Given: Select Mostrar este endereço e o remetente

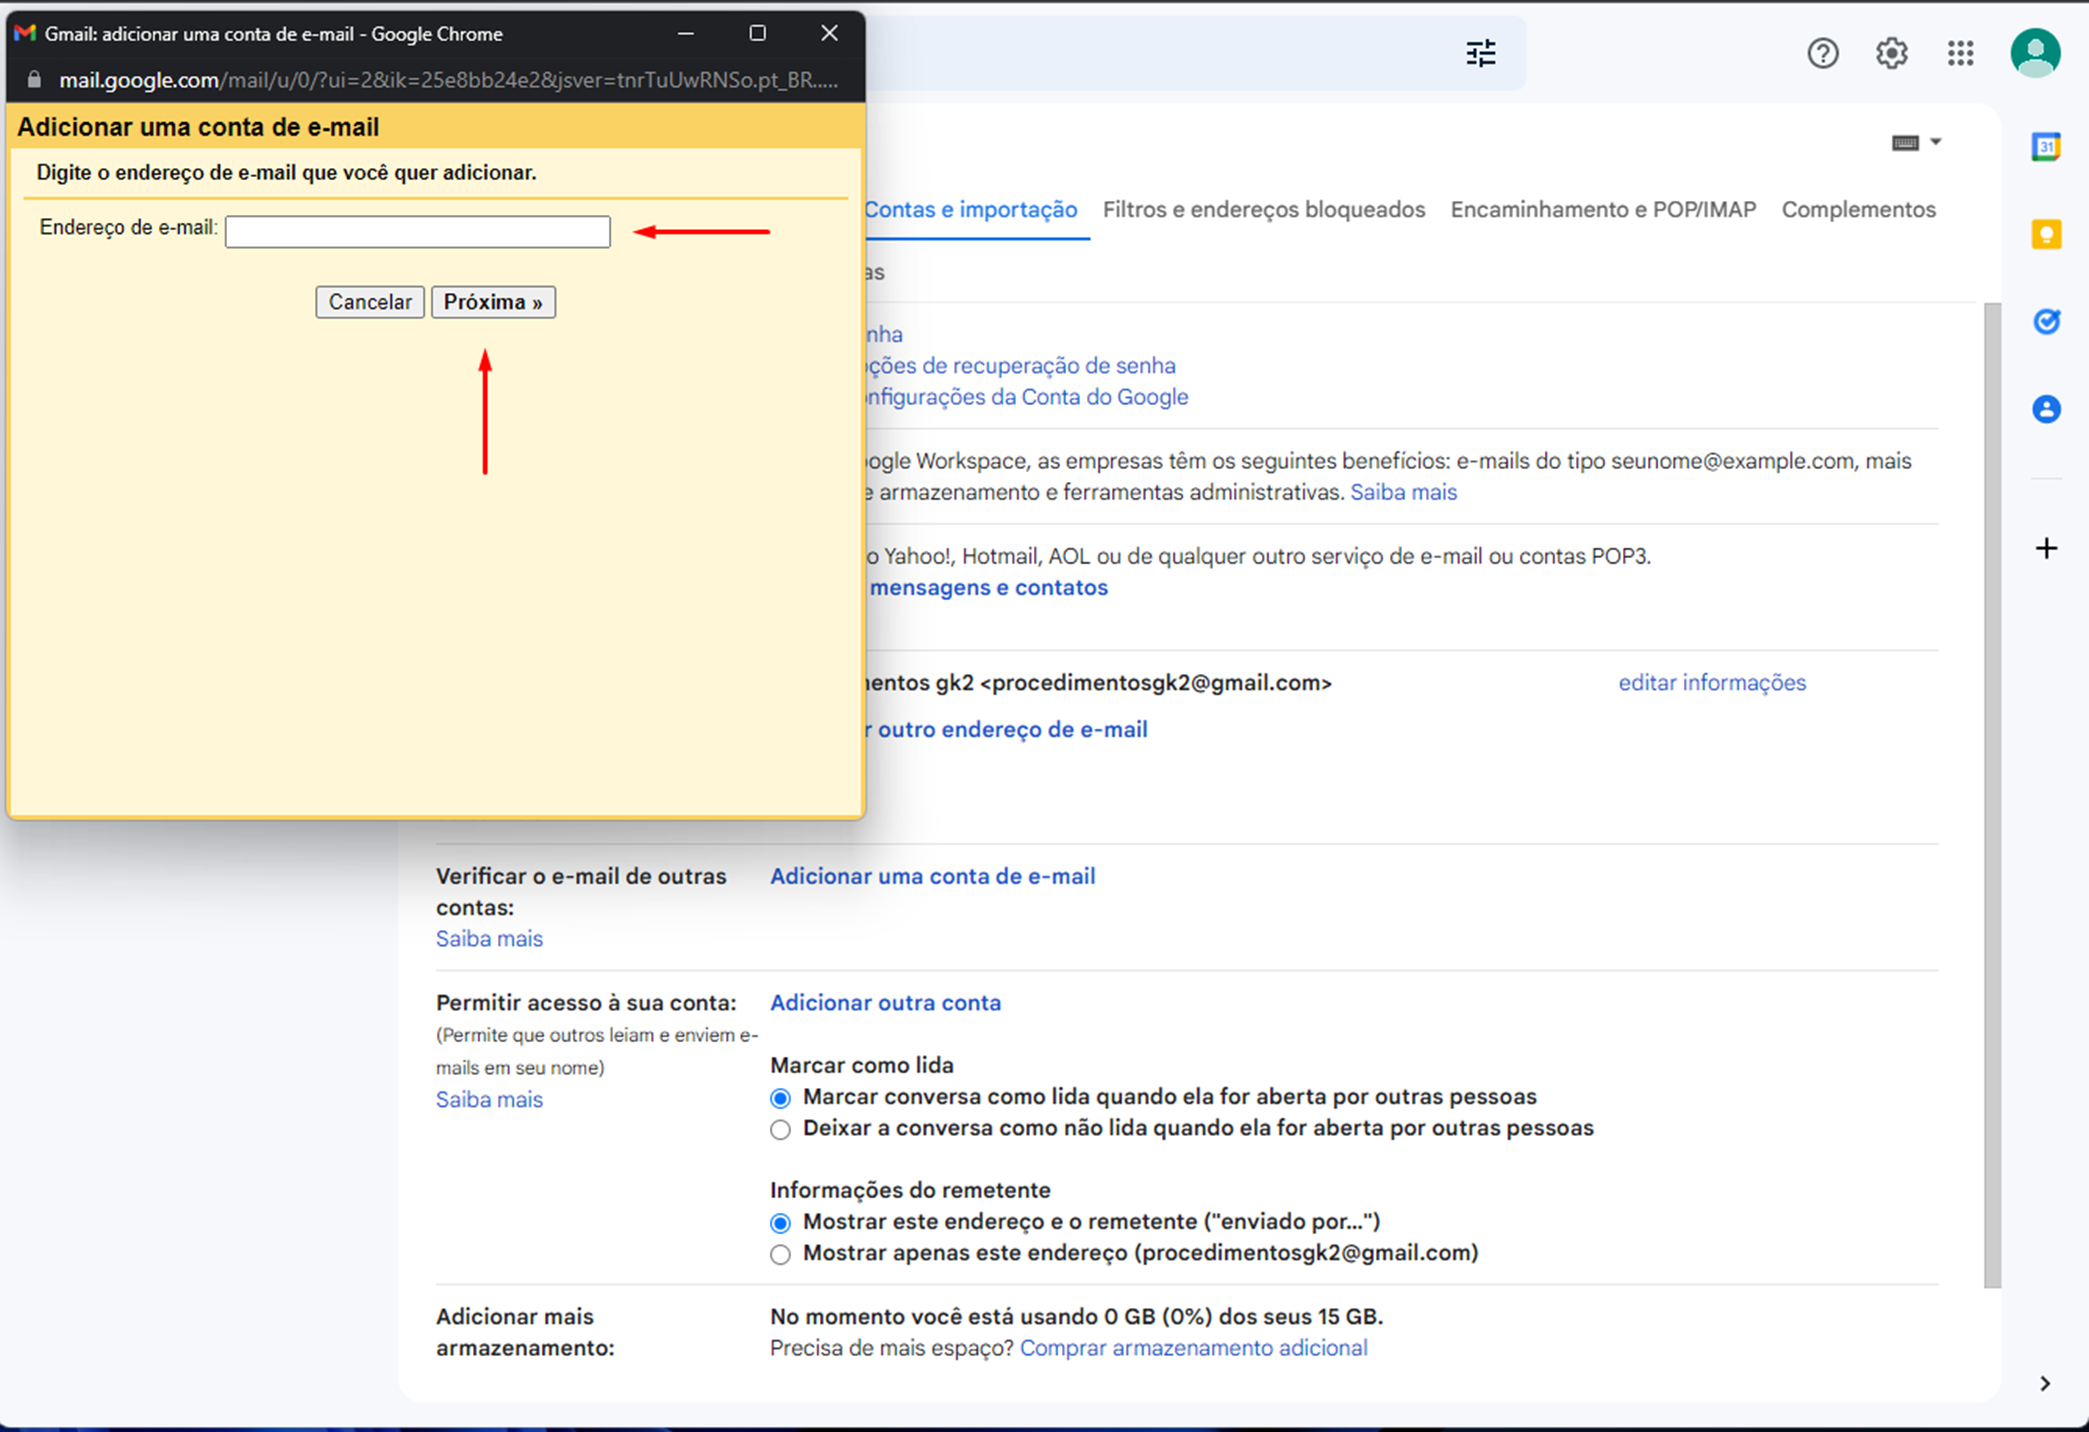Looking at the screenshot, I should click(780, 1223).
